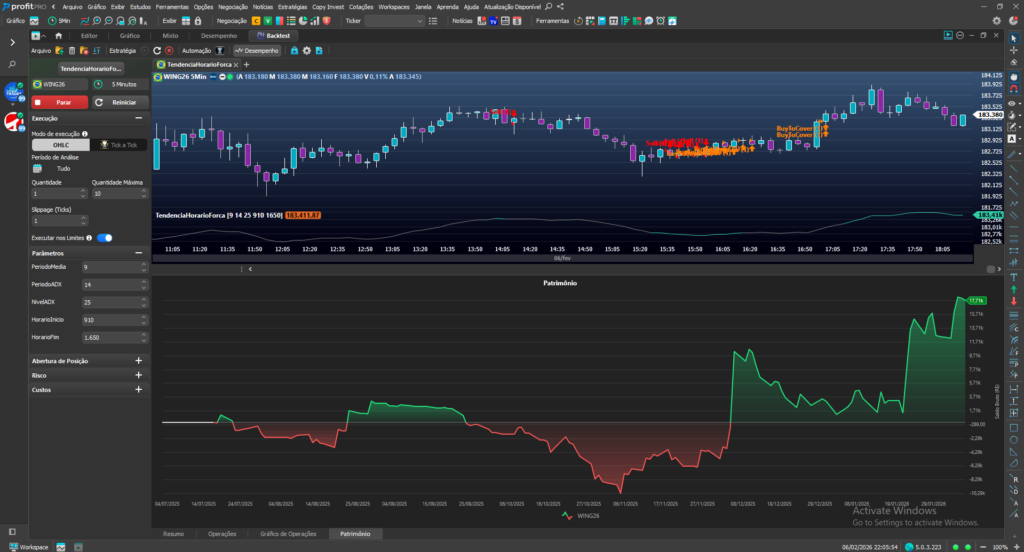The width and height of the screenshot is (1024, 552).
Task: Toggle the Executar nos Limites switch
Action: click(x=105, y=238)
